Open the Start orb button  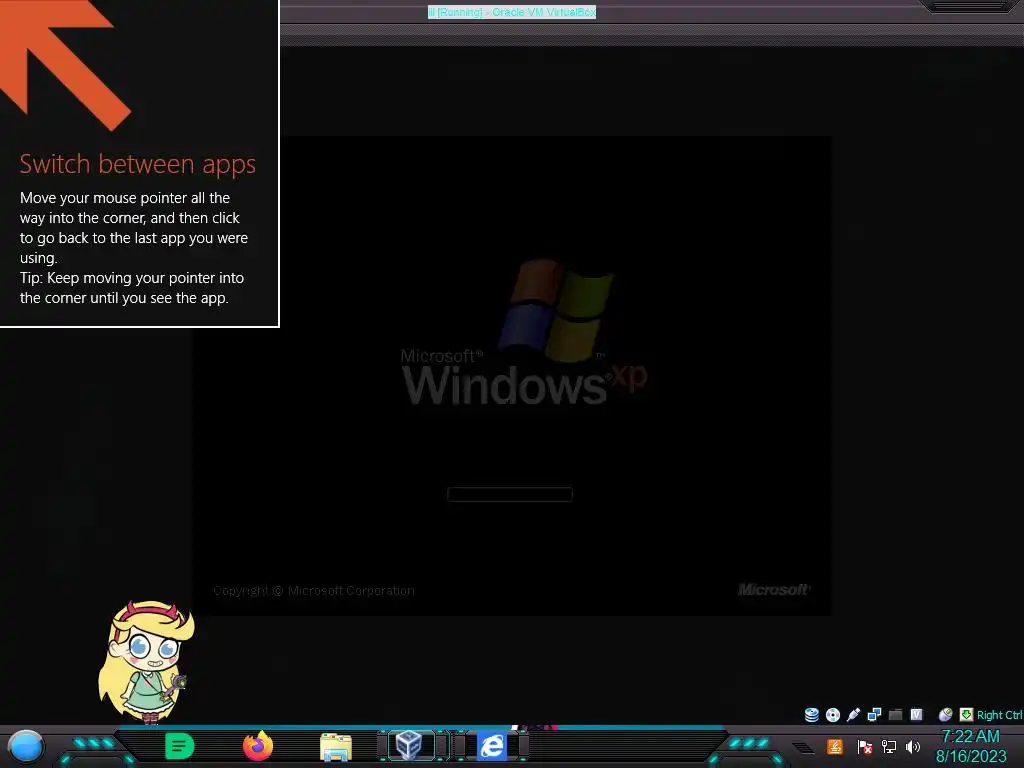(x=25, y=746)
